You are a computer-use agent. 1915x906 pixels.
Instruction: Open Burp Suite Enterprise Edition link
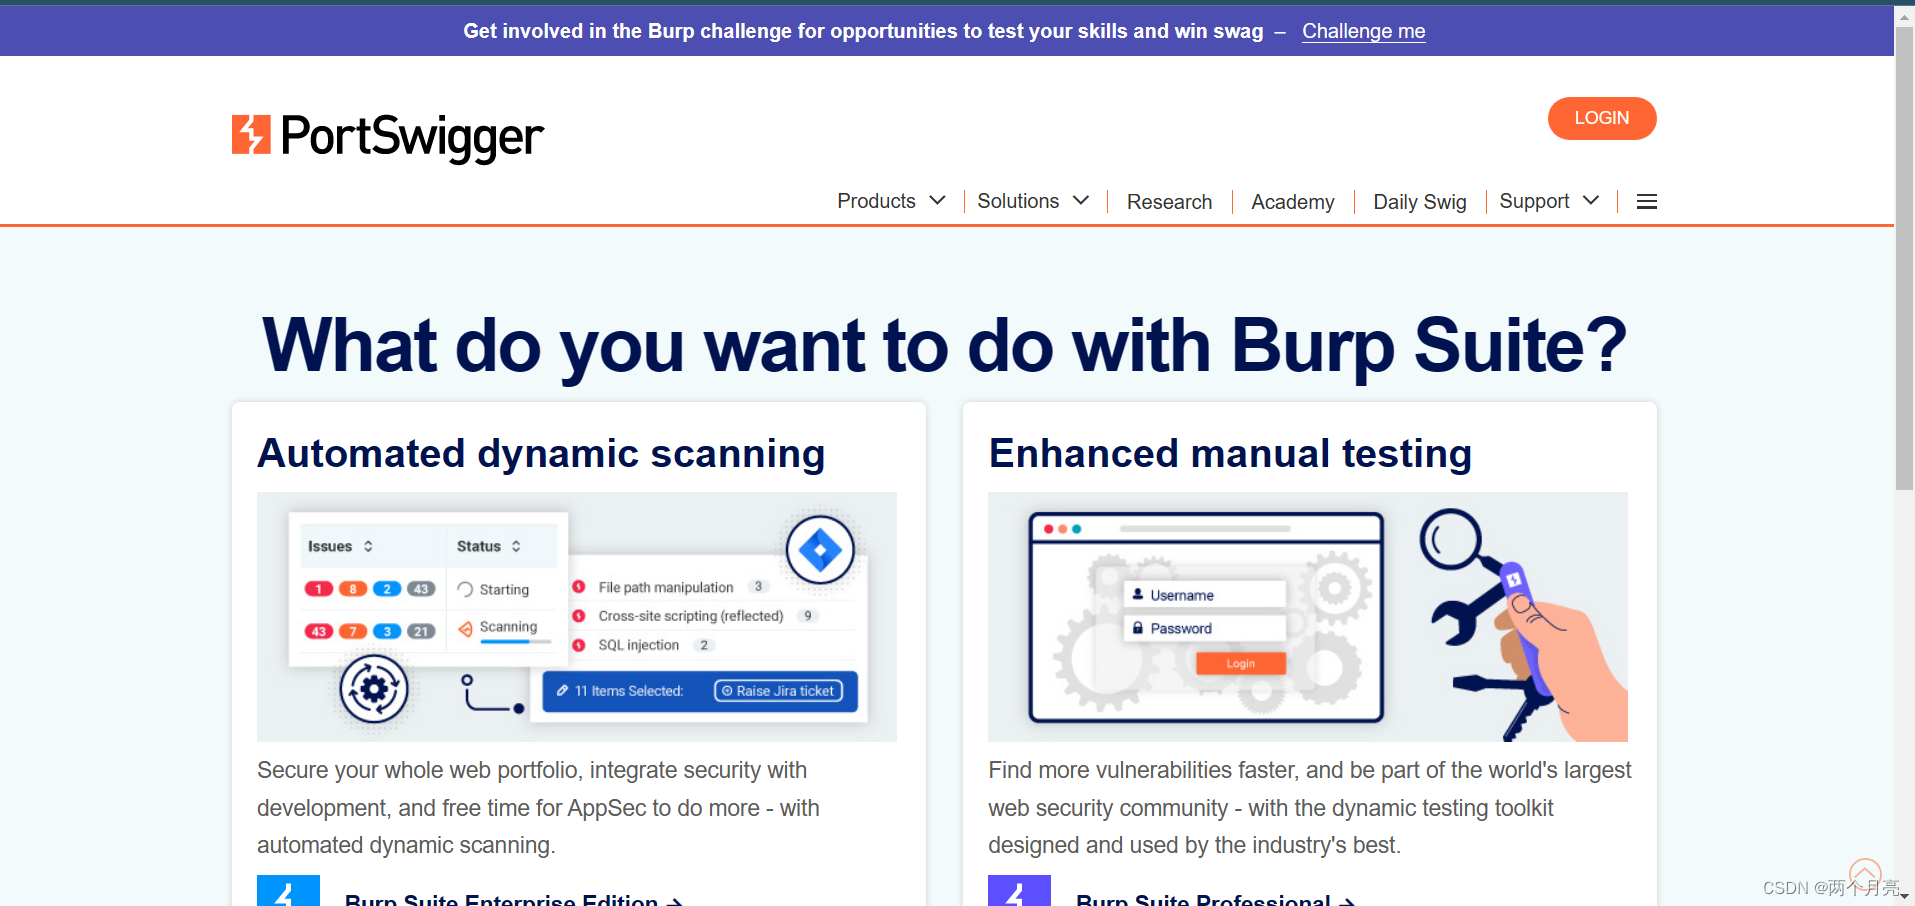tap(513, 899)
